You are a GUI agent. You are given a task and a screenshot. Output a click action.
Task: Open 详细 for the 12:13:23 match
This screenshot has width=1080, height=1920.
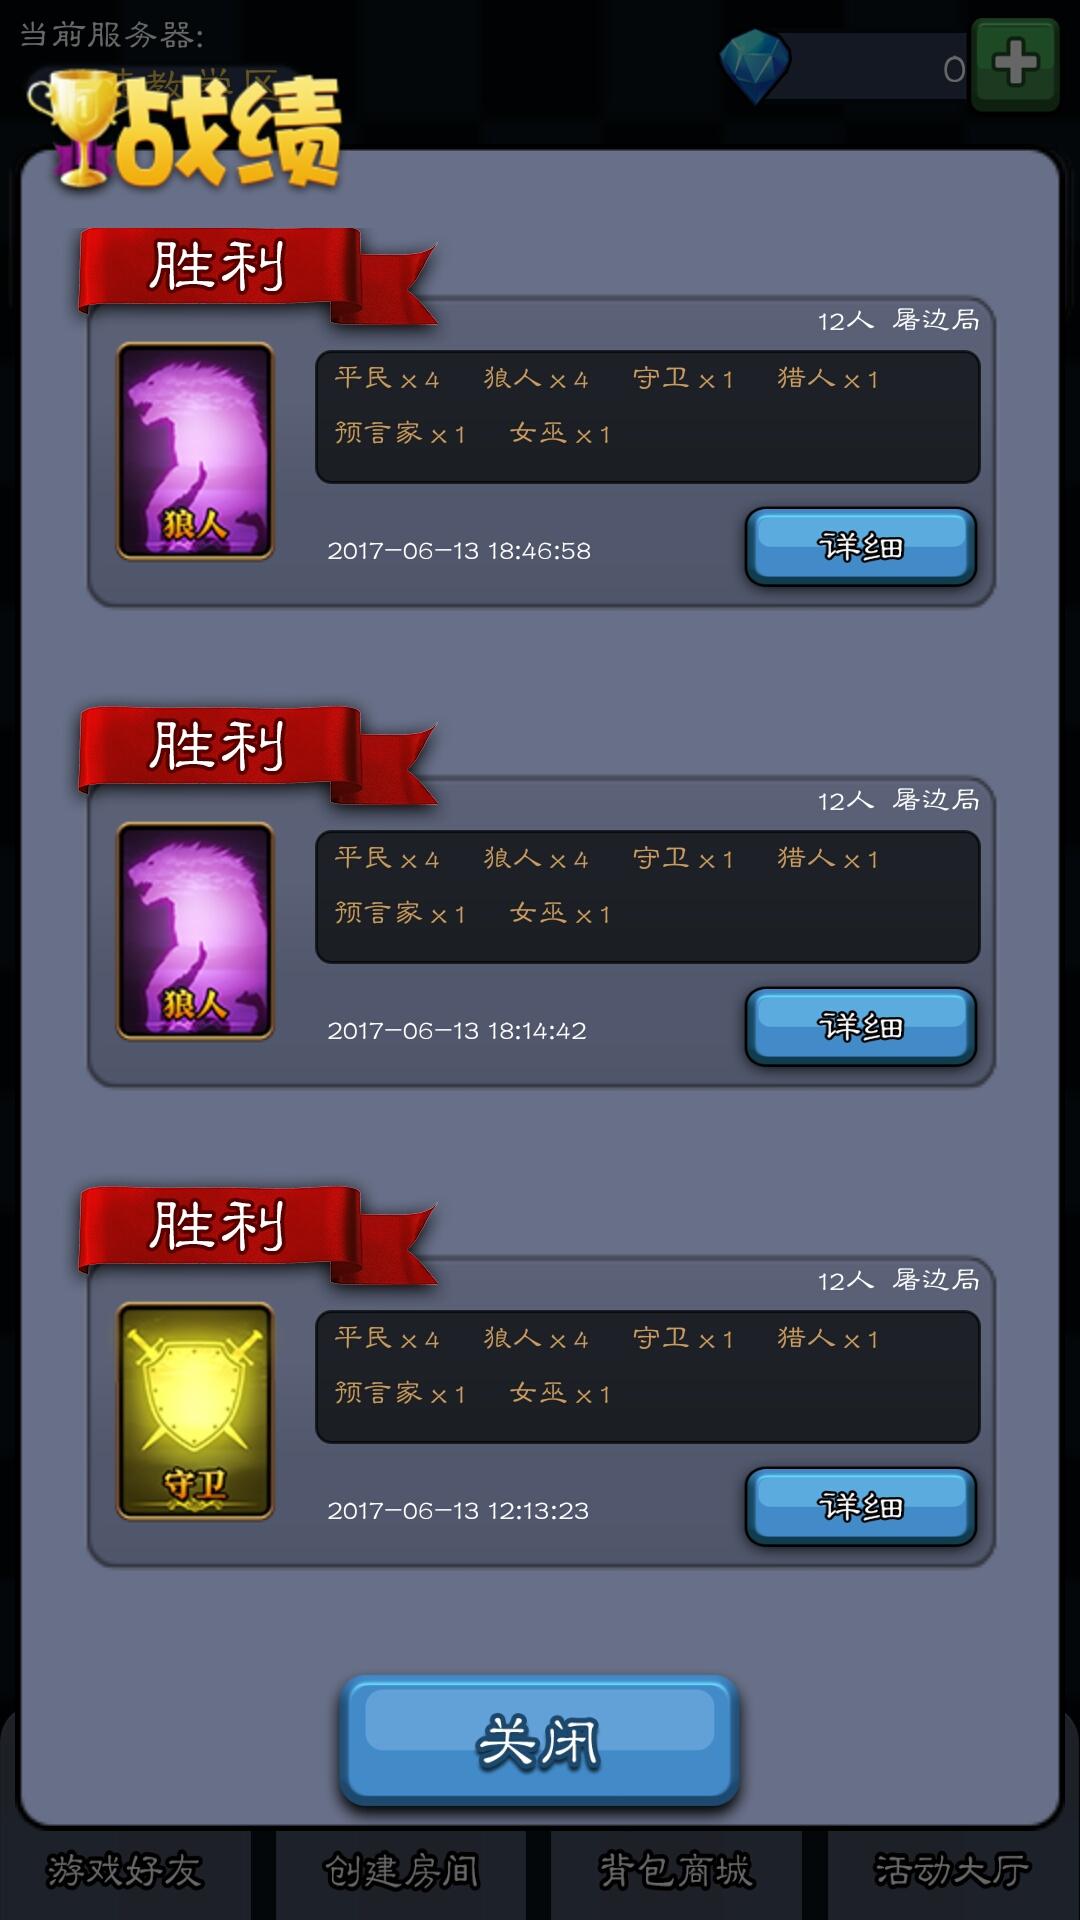861,1507
